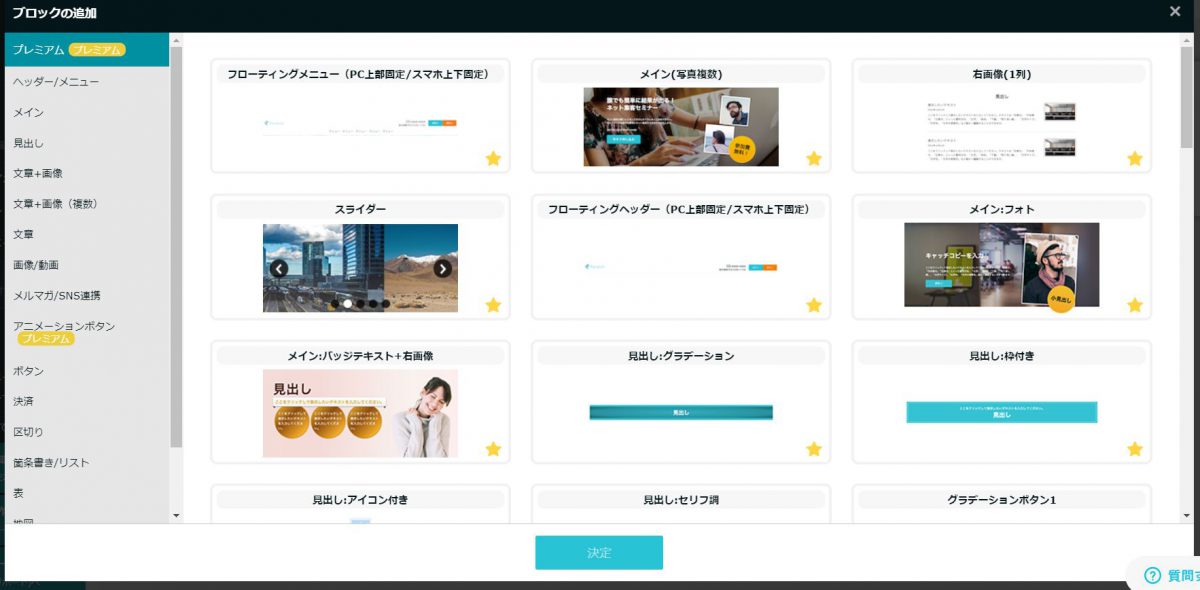Click the star icon on メイン(写真複数) block
This screenshot has height=590, width=1200.
tap(814, 158)
